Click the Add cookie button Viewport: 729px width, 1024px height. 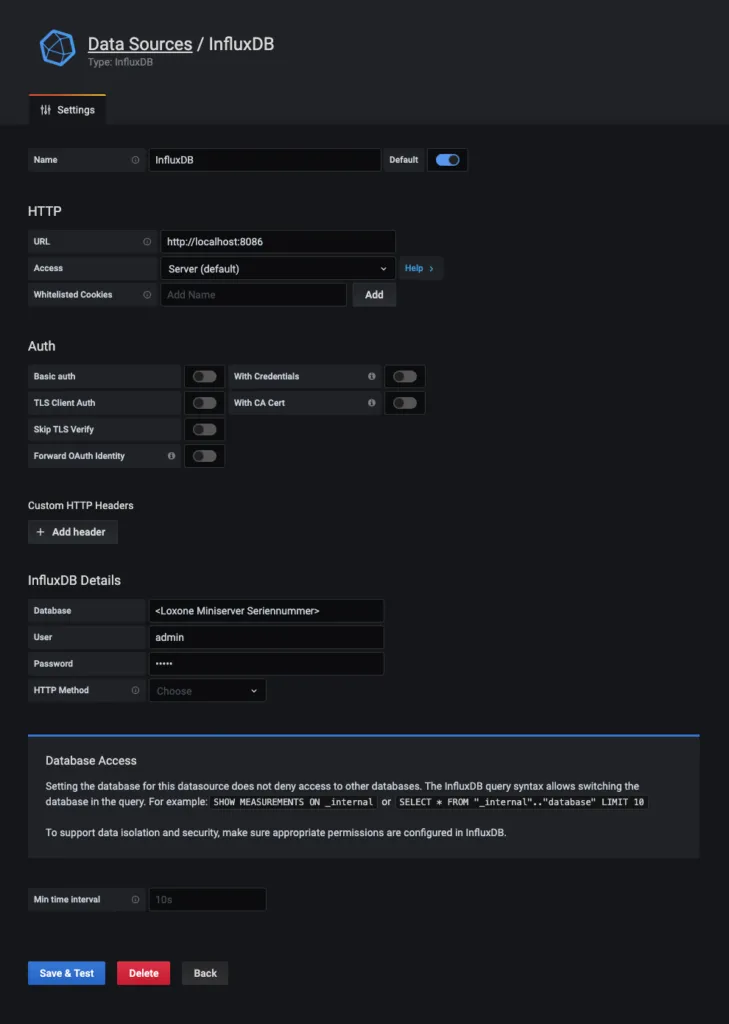(374, 295)
